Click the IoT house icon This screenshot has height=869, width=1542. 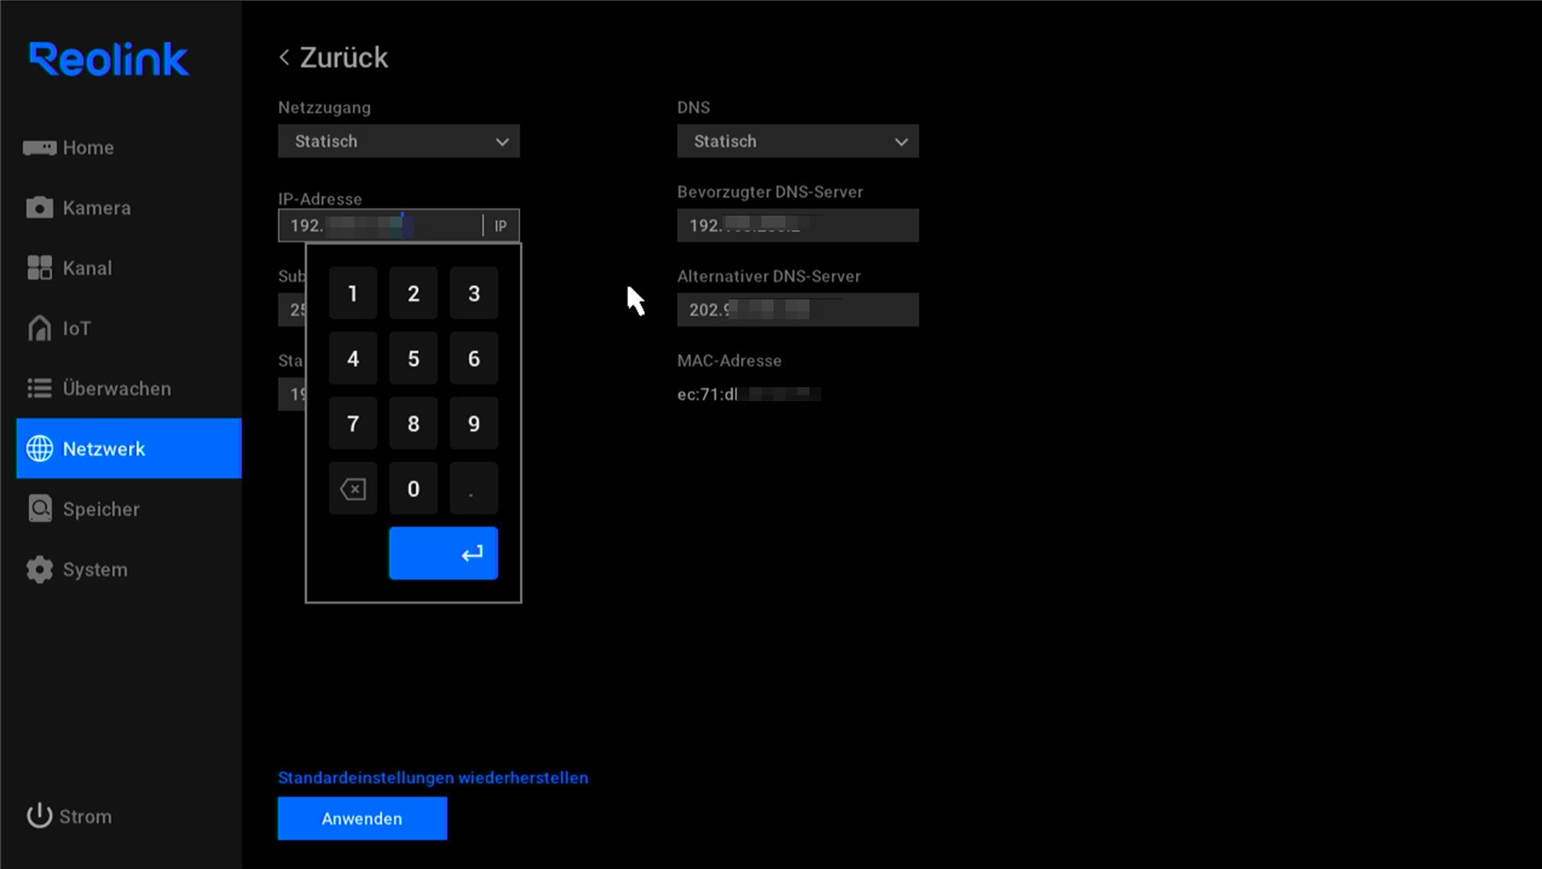(39, 328)
